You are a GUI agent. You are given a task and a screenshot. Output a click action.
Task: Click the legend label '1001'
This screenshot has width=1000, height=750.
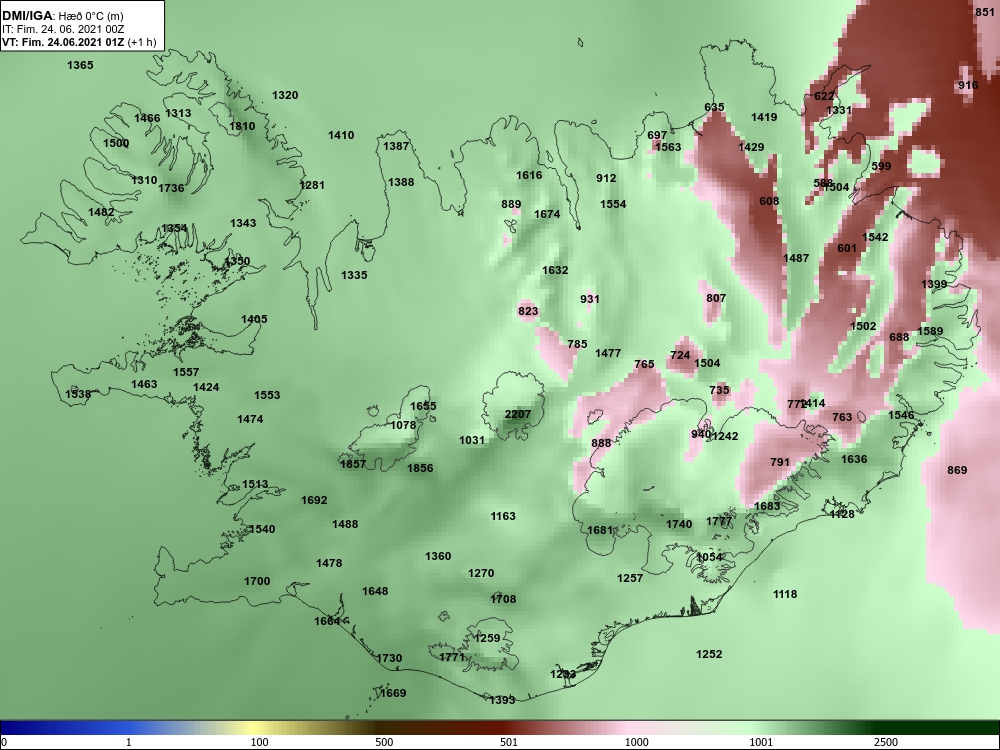coord(761,742)
